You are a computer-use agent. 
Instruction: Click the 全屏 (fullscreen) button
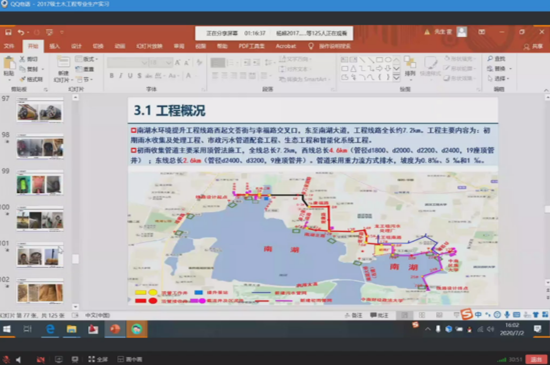[98, 359]
